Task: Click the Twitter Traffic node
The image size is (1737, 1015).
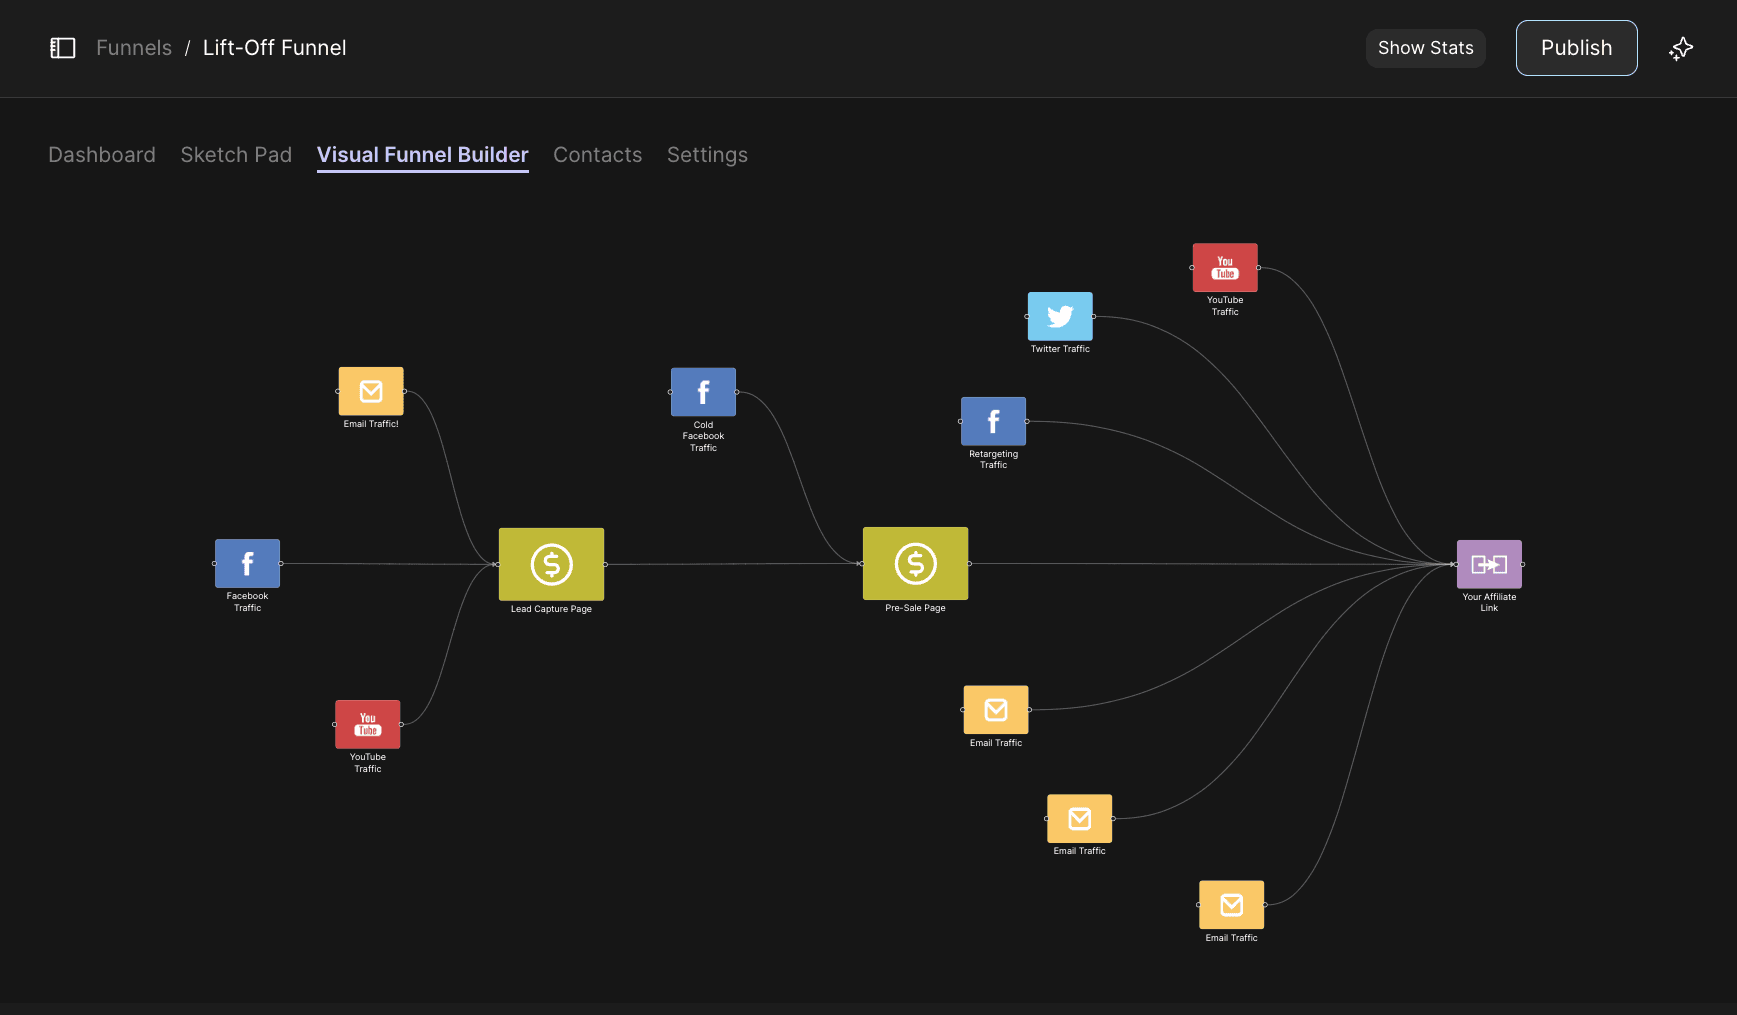Action: tap(1060, 316)
